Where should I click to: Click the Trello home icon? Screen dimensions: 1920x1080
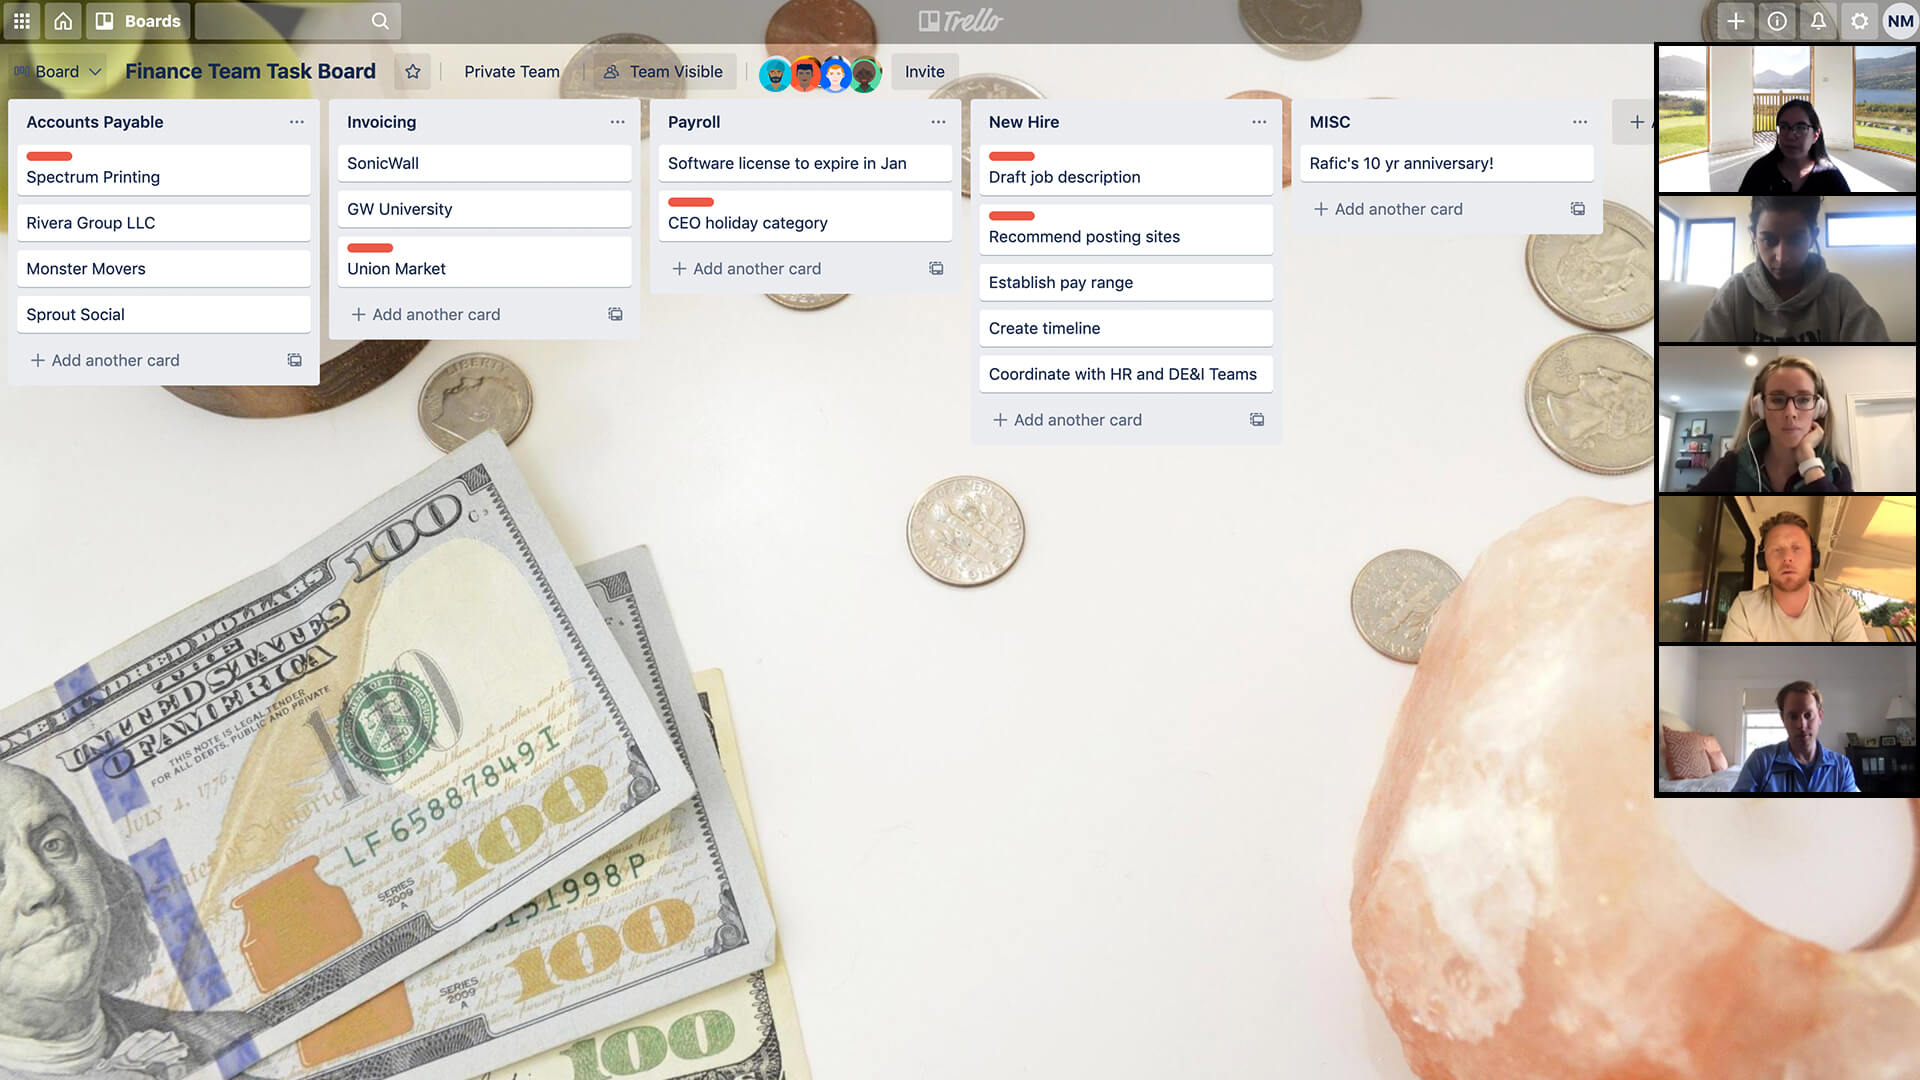62,20
